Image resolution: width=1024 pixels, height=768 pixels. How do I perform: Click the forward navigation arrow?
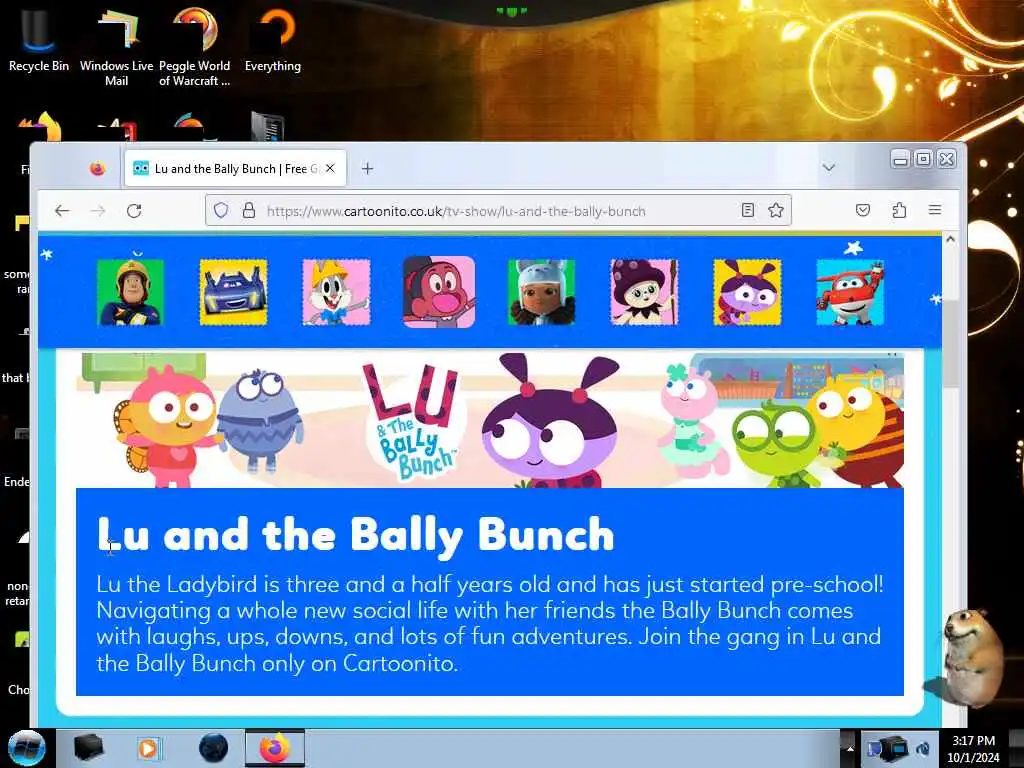(98, 210)
